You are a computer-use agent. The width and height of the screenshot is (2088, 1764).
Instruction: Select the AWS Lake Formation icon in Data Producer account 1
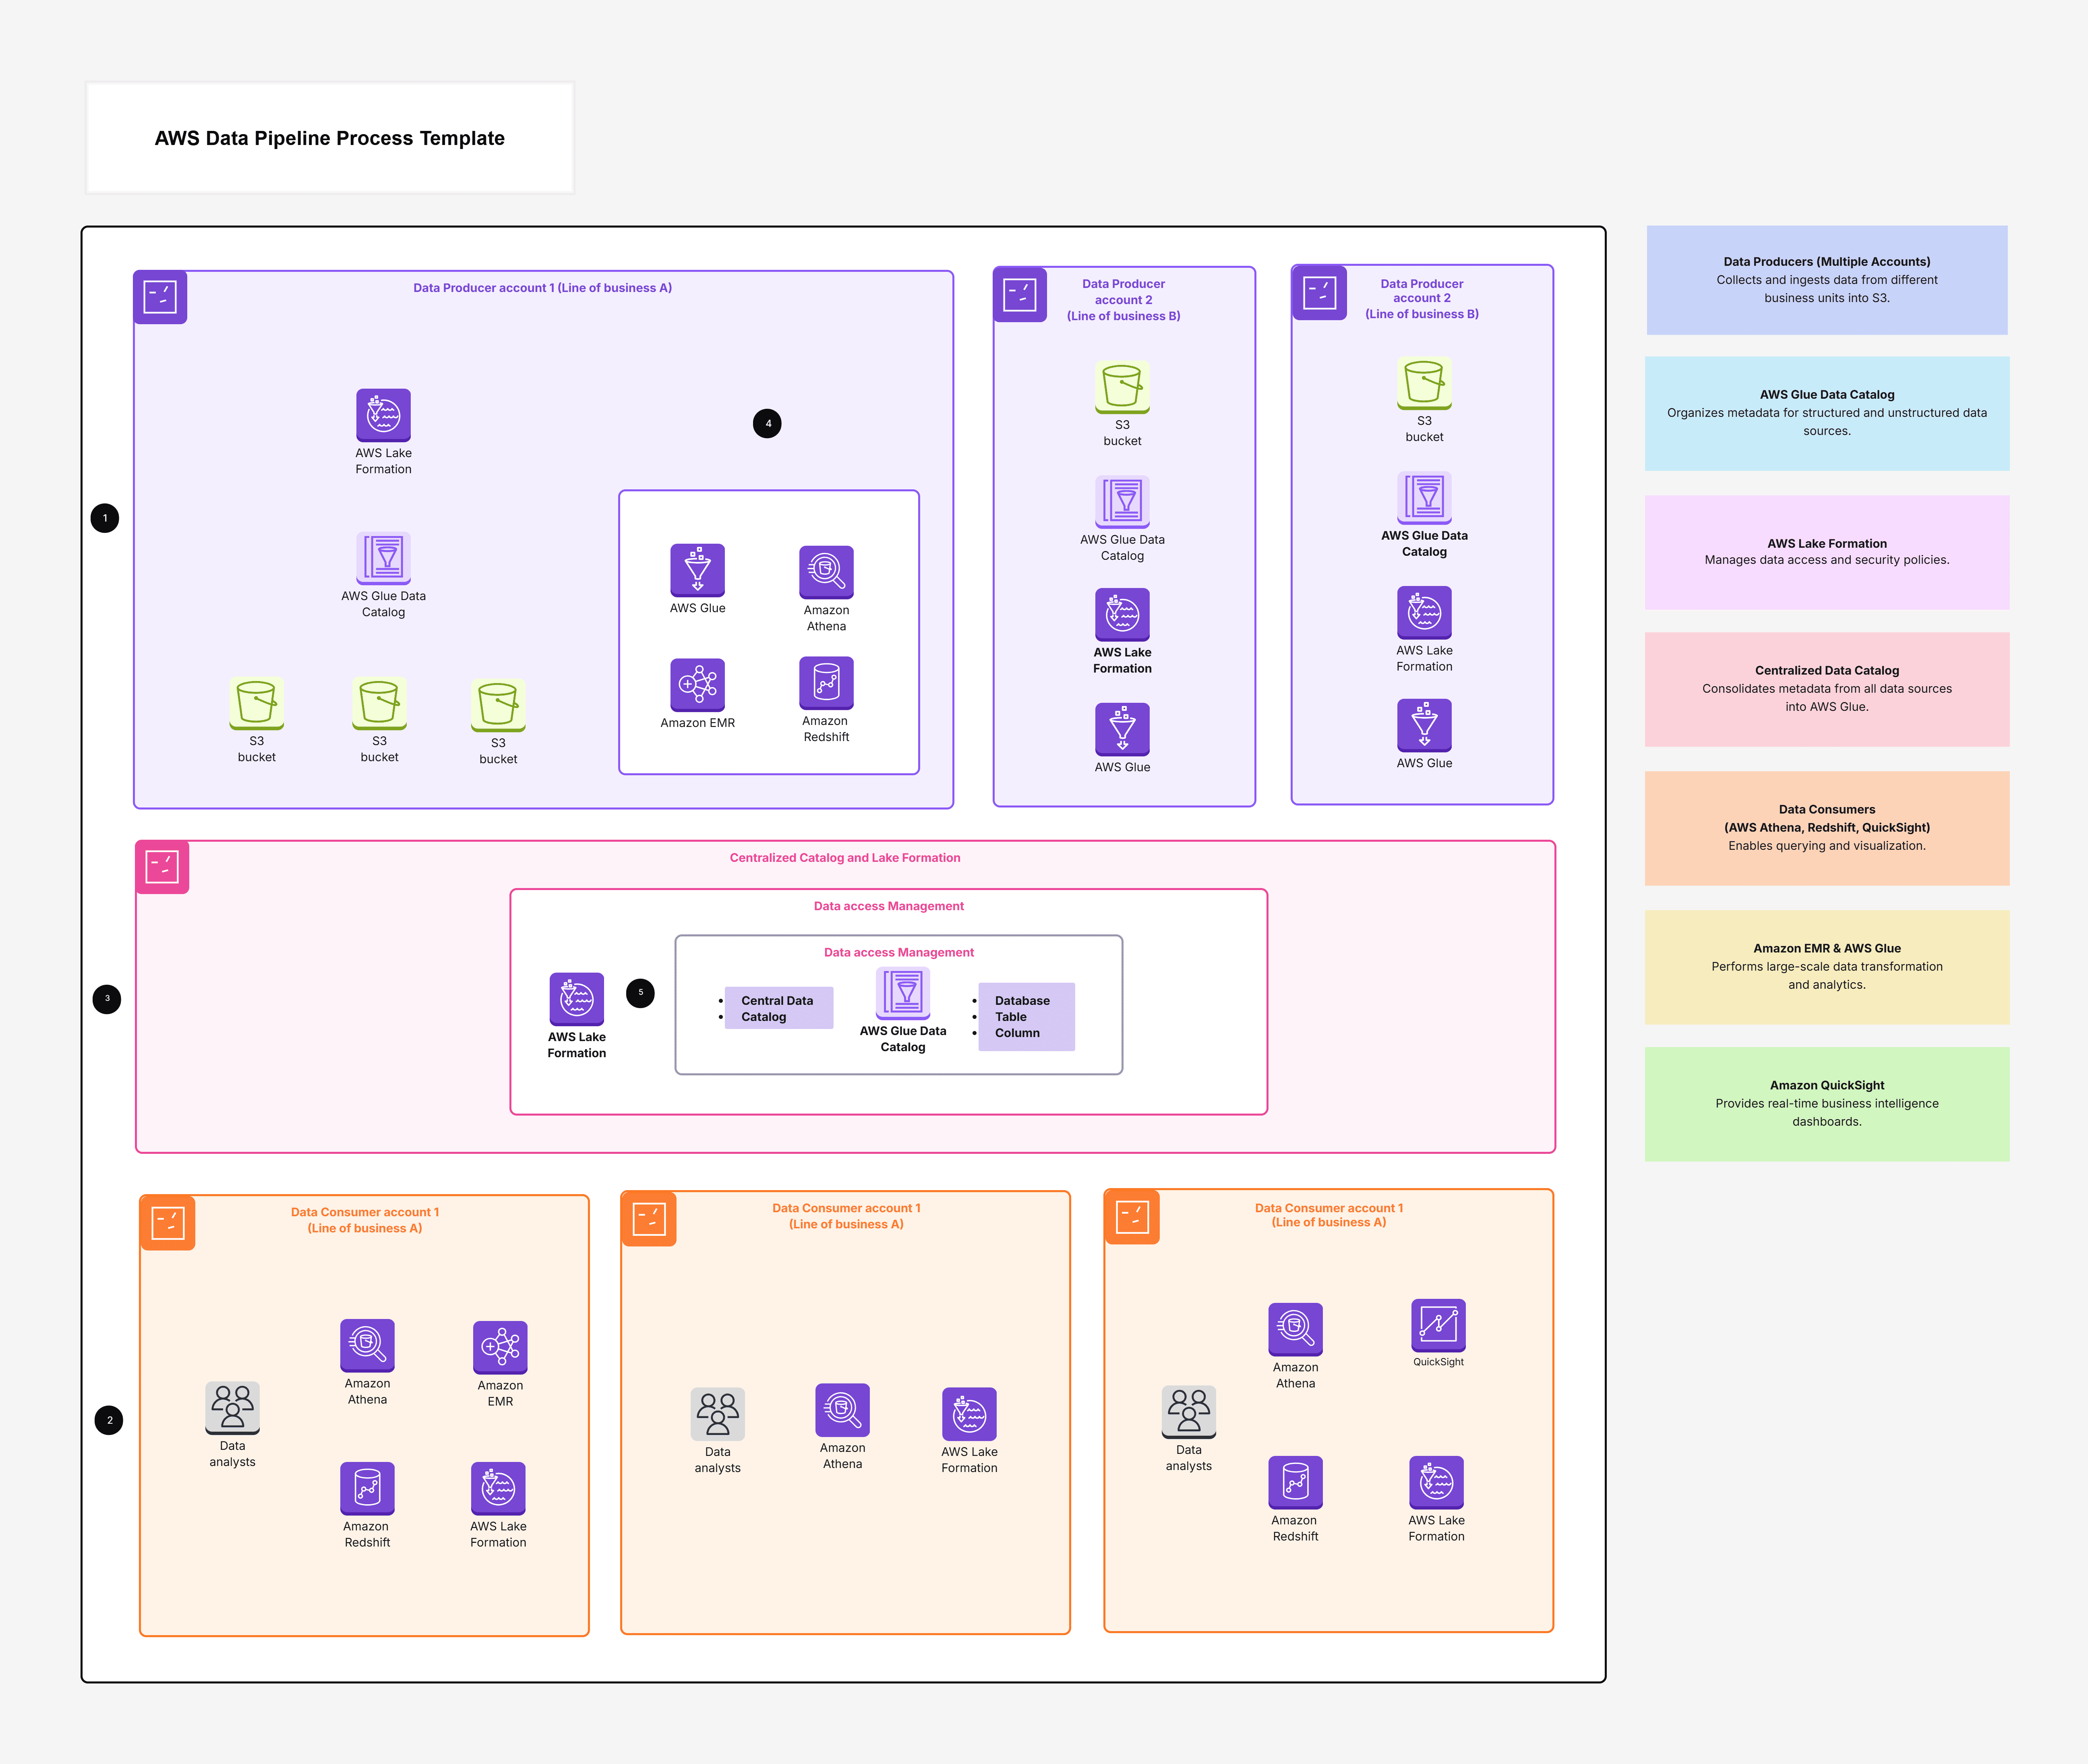pos(383,415)
